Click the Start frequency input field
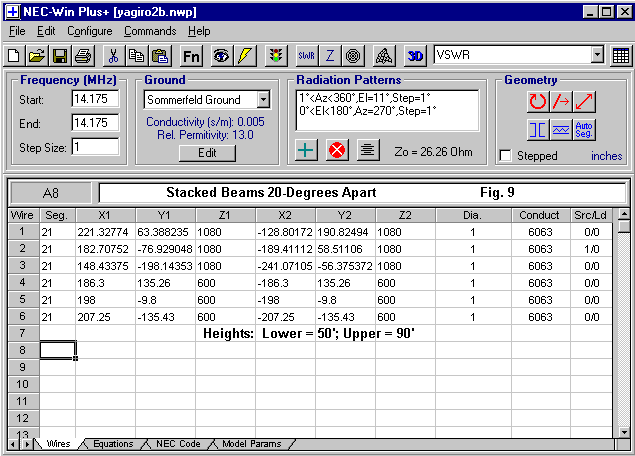Viewport: 635px width, 456px height. (x=93, y=99)
